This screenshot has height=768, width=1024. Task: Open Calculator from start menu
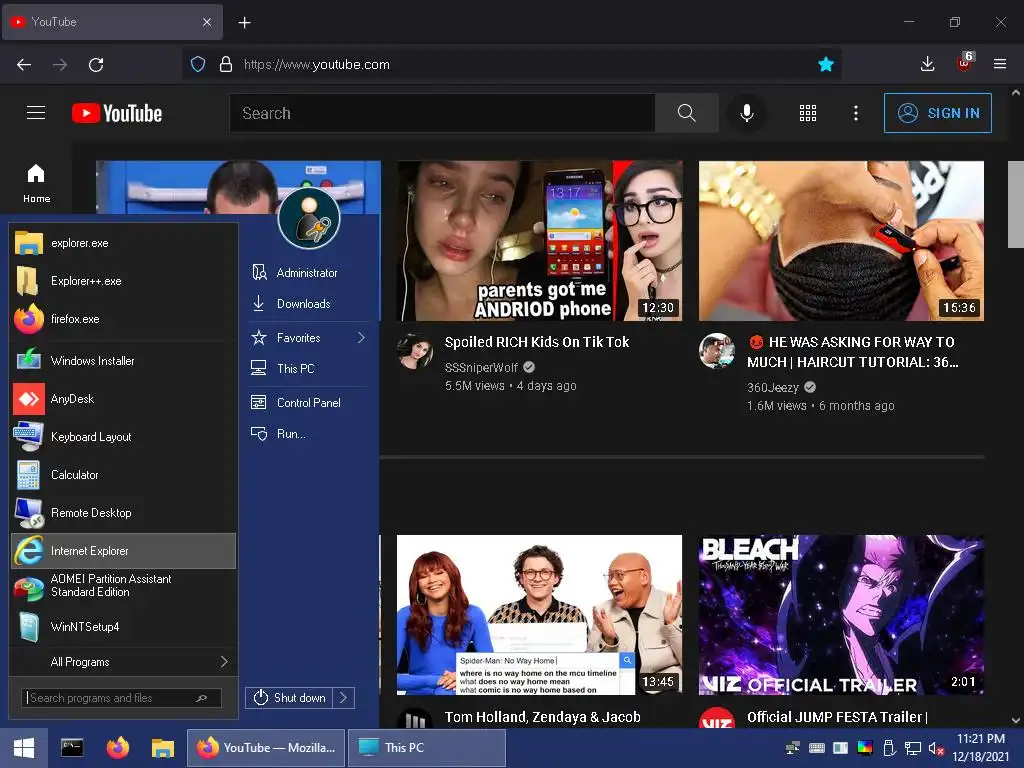(124, 475)
